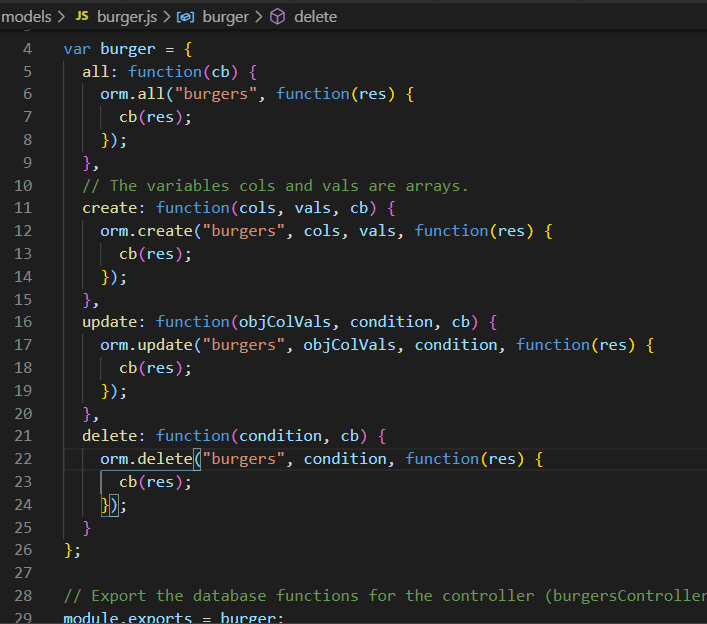Click the JS file icon in breadcrumb
The width and height of the screenshot is (707, 624).
click(82, 17)
